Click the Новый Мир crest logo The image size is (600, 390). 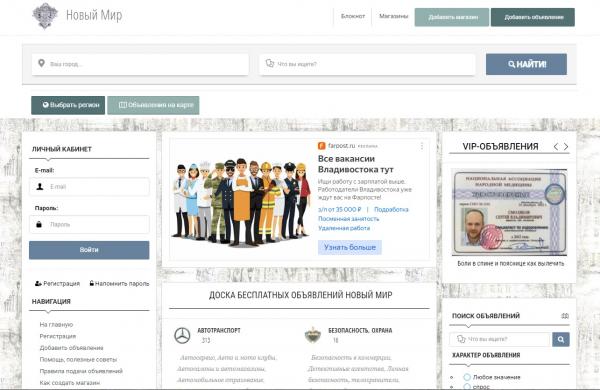point(45,16)
